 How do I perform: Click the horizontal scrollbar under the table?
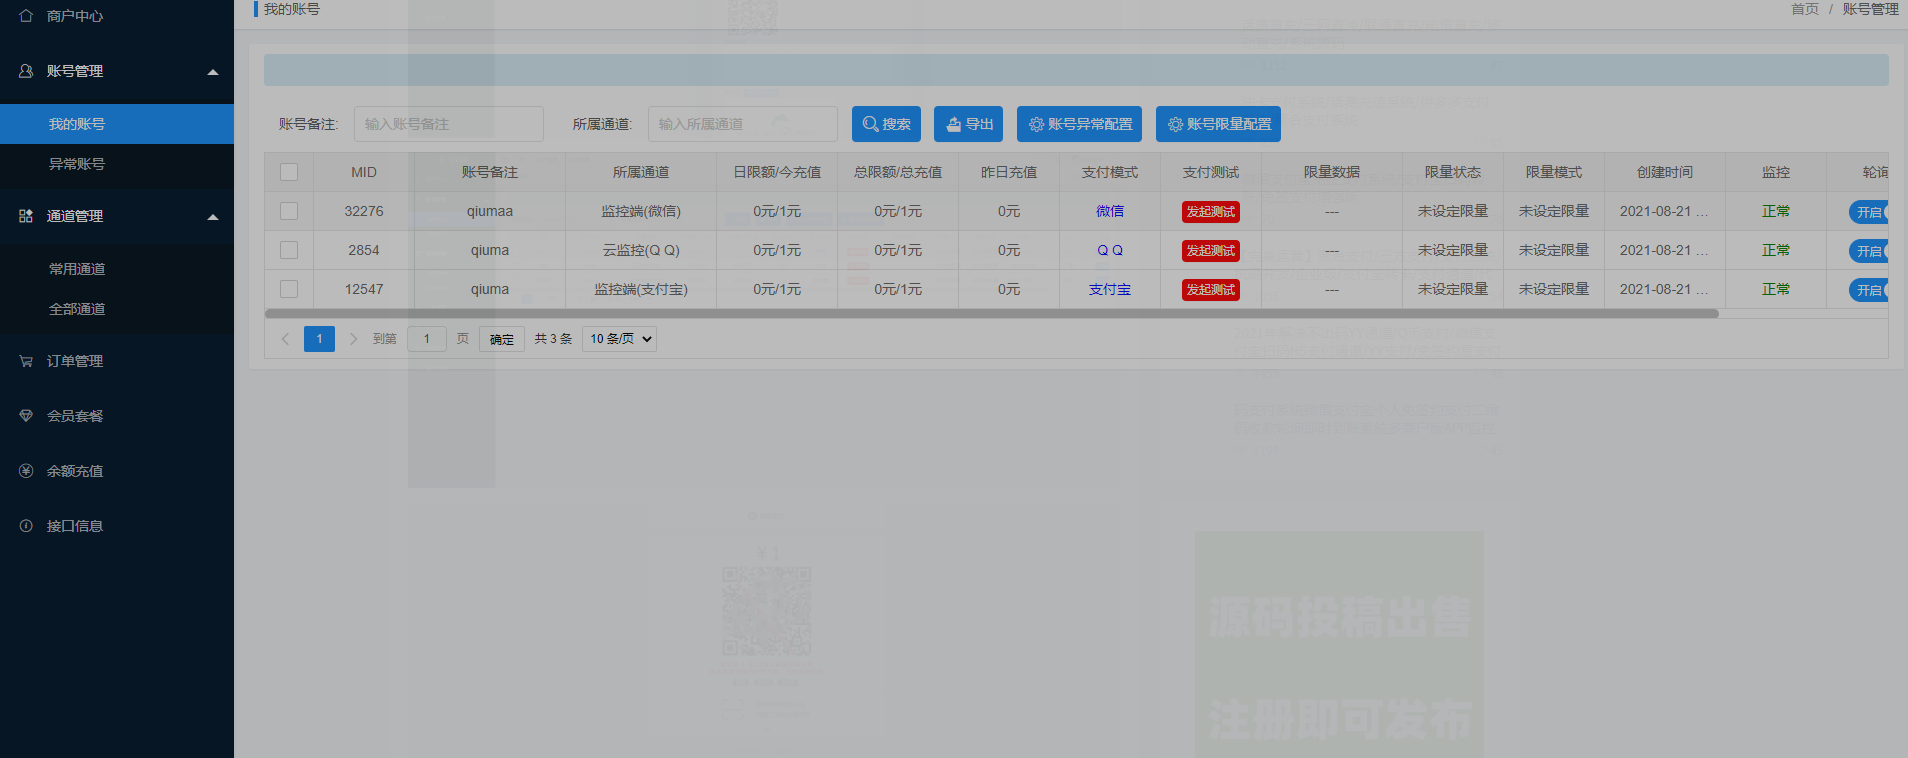[x=990, y=314]
